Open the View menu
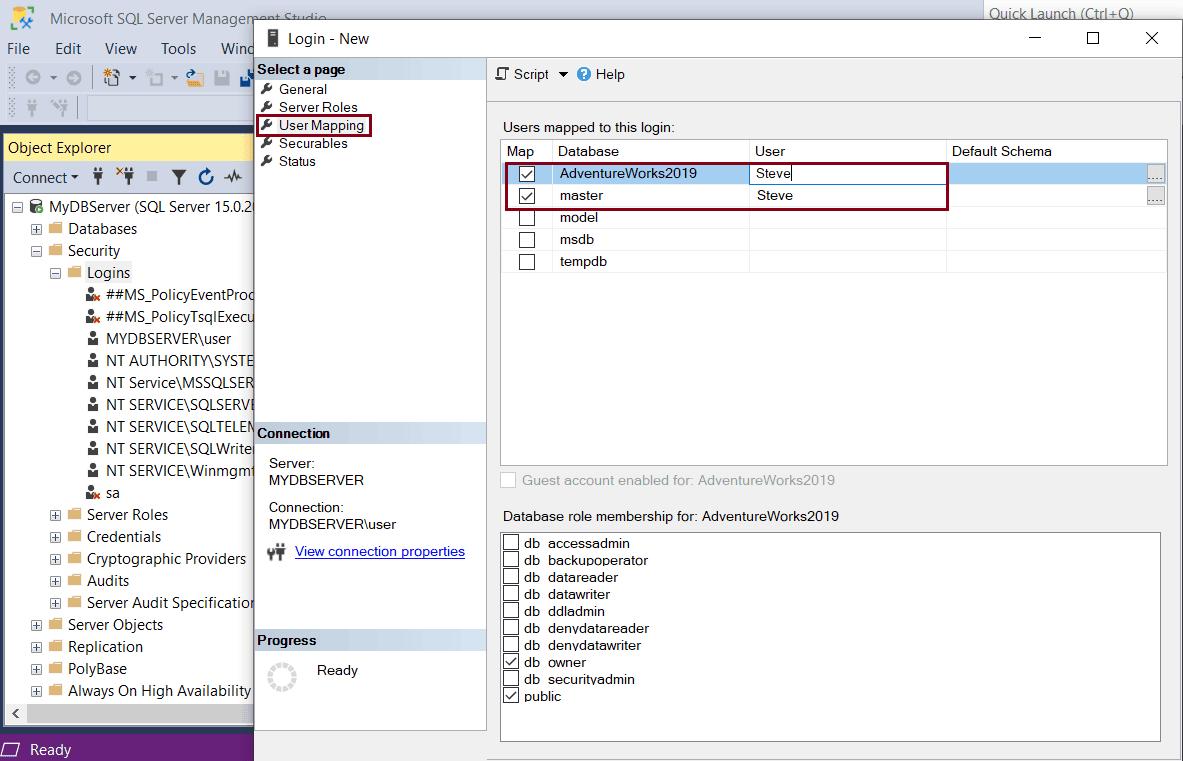The width and height of the screenshot is (1183, 761). point(120,48)
